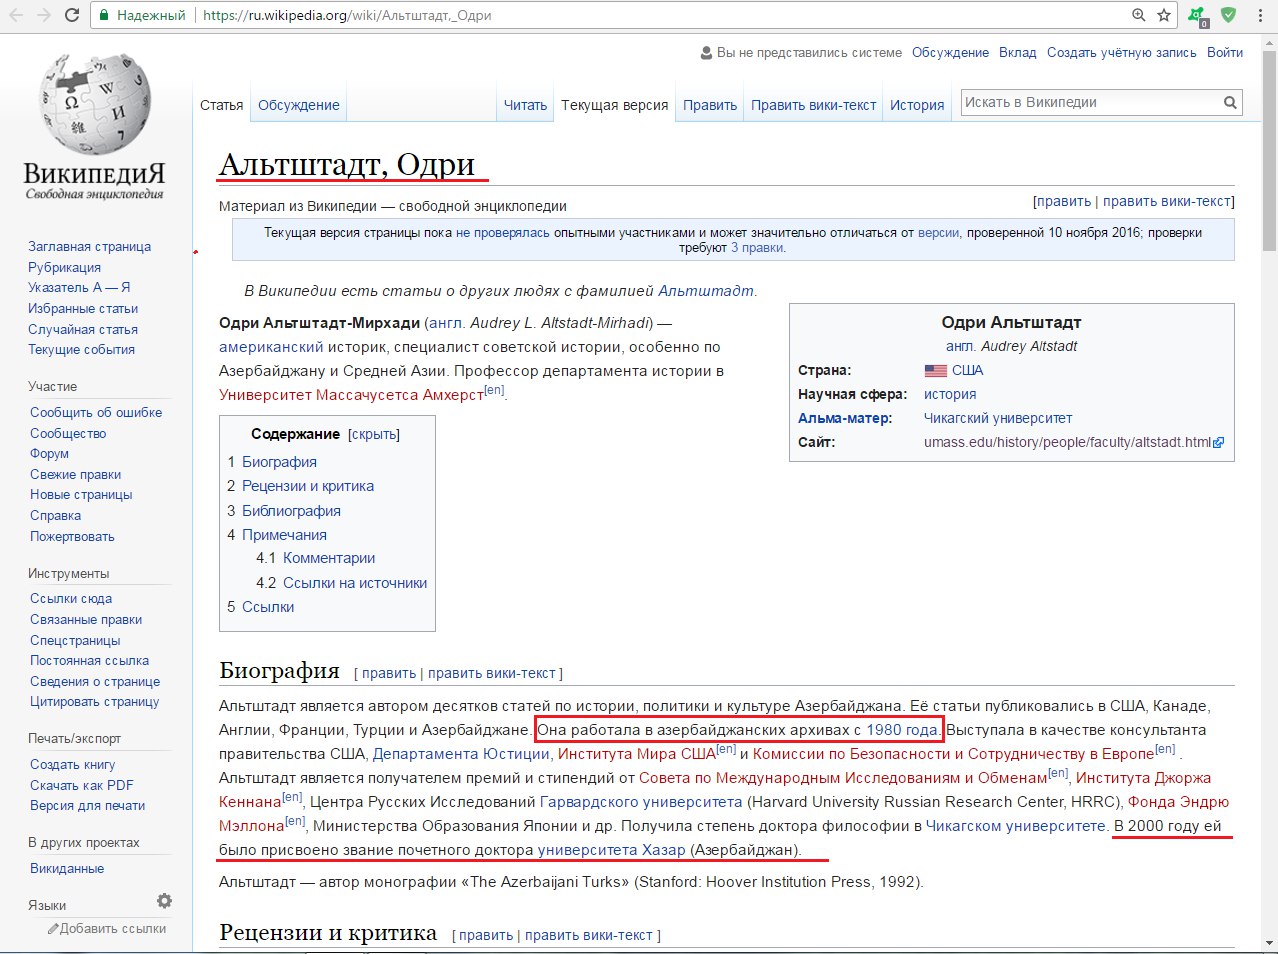Image resolution: width=1278 pixels, height=954 pixels.
Task: Jump to '3 Библиография' in contents
Action: pos(284,510)
